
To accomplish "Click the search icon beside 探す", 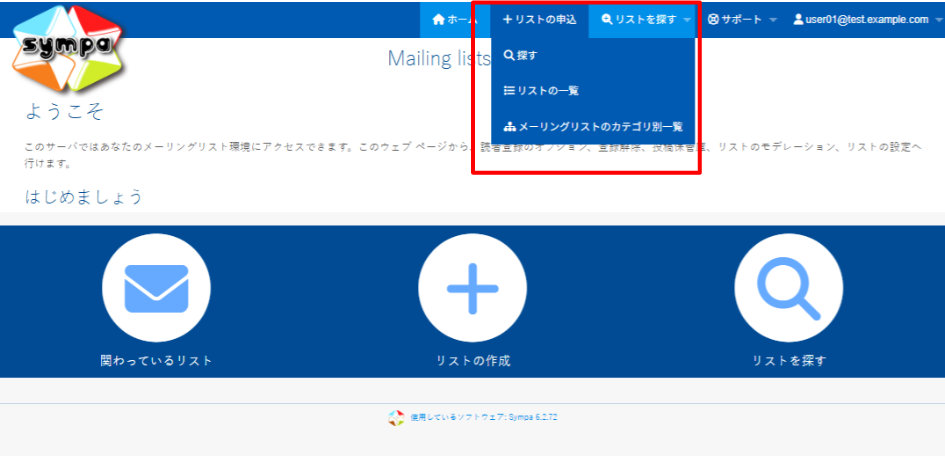I will click(509, 55).
